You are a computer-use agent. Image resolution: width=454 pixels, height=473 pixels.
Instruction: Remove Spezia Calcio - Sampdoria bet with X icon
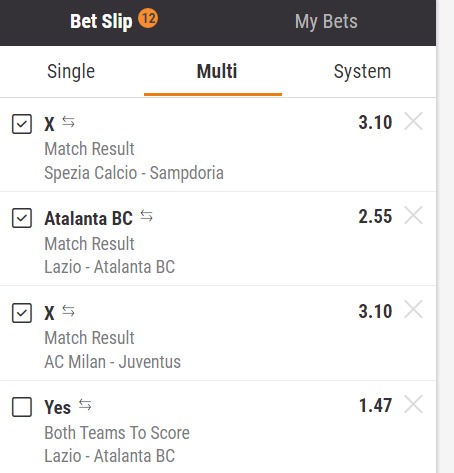413,121
